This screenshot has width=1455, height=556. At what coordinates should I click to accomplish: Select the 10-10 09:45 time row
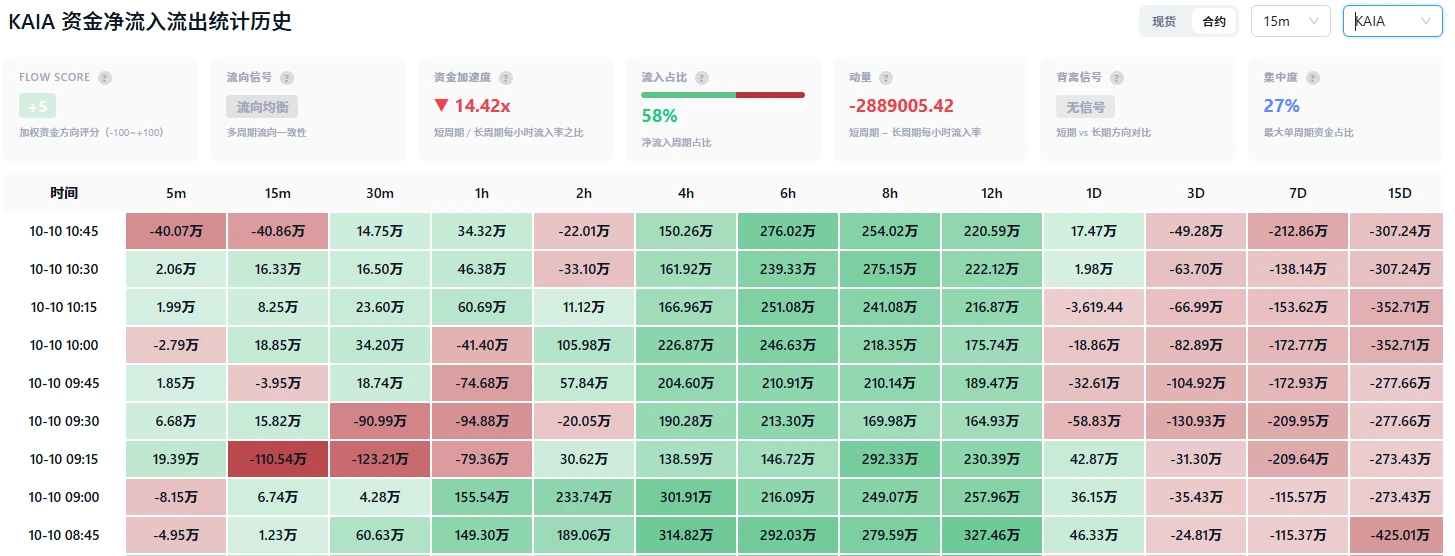point(64,383)
